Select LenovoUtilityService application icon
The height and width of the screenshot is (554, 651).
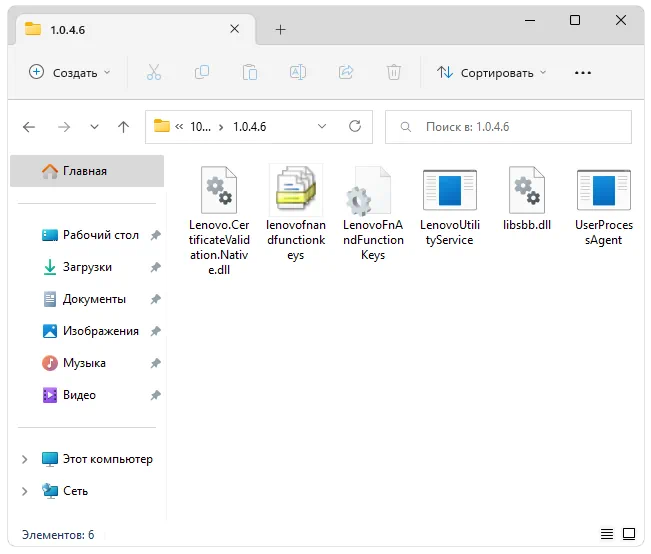[x=450, y=190]
